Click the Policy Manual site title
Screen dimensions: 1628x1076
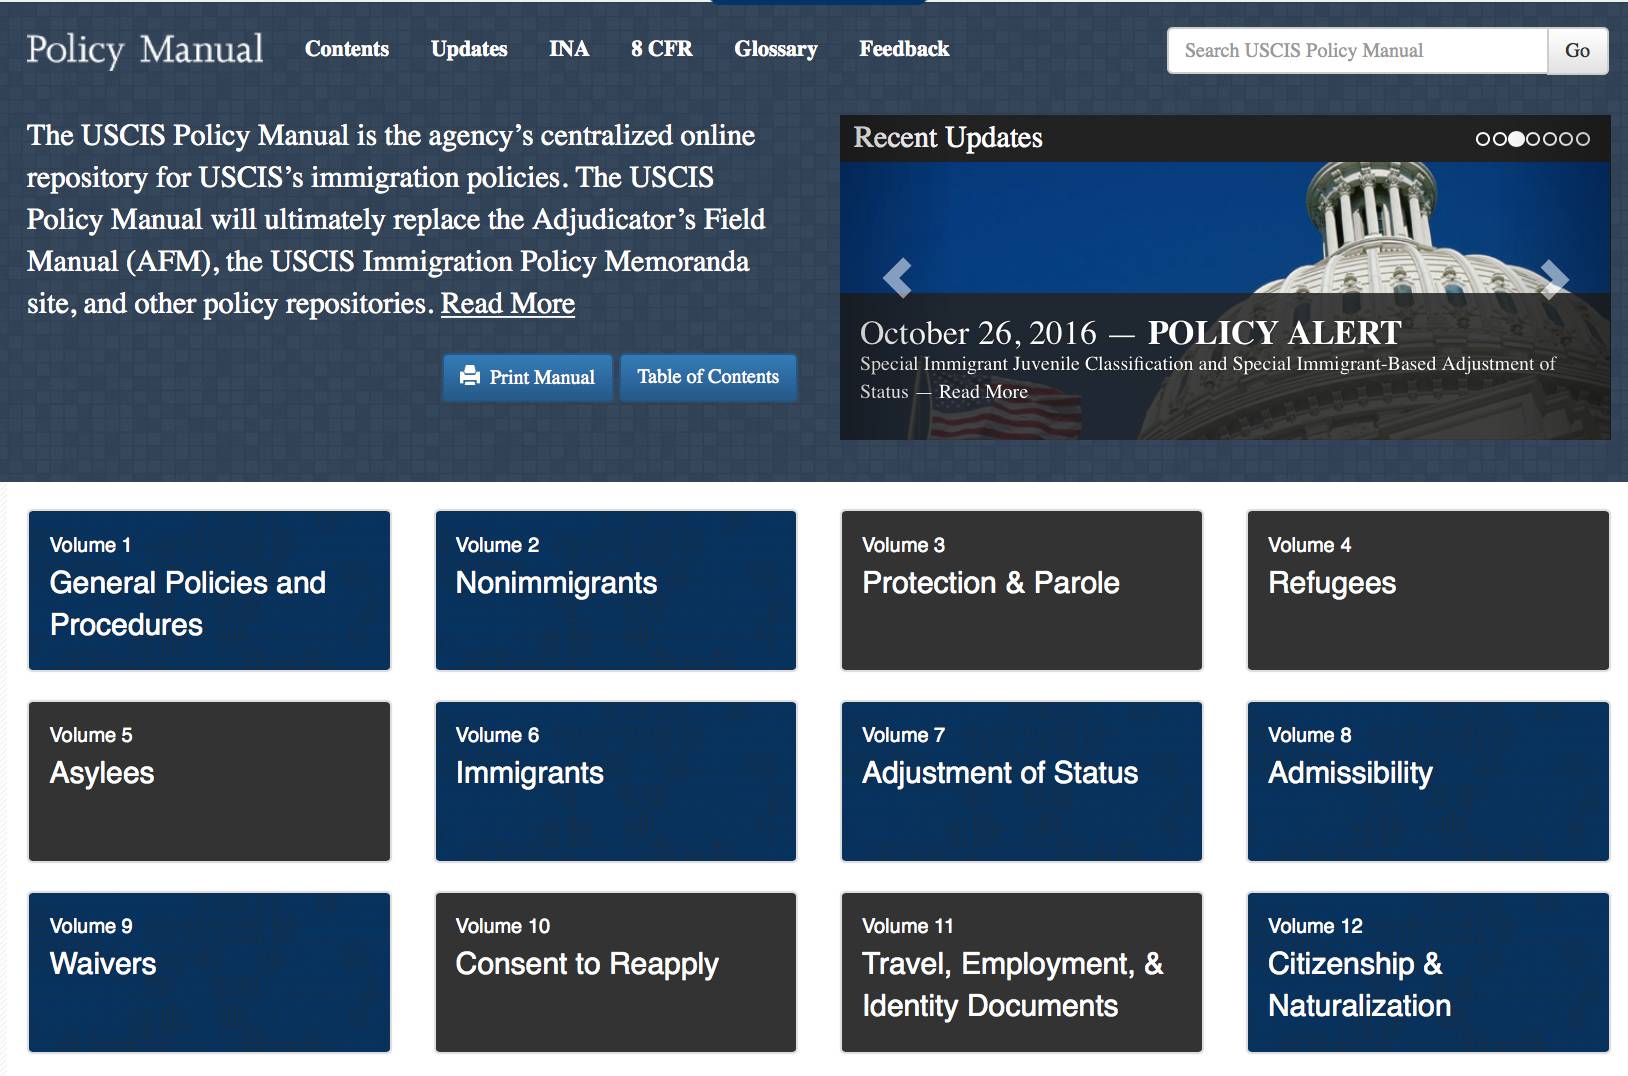click(x=145, y=49)
